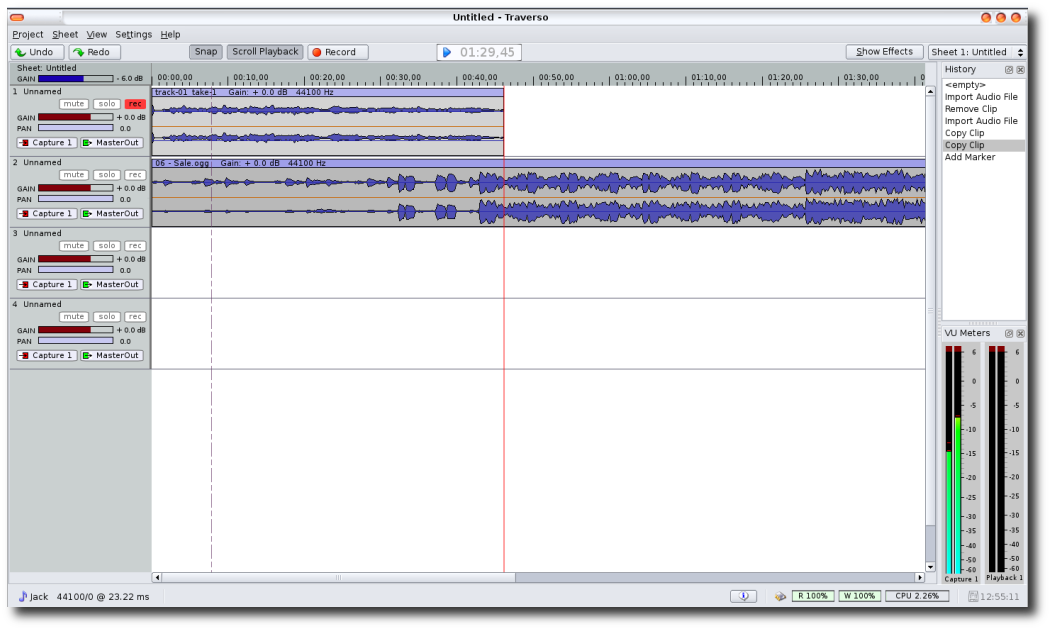Click the Undo button with green arrow

(37, 52)
